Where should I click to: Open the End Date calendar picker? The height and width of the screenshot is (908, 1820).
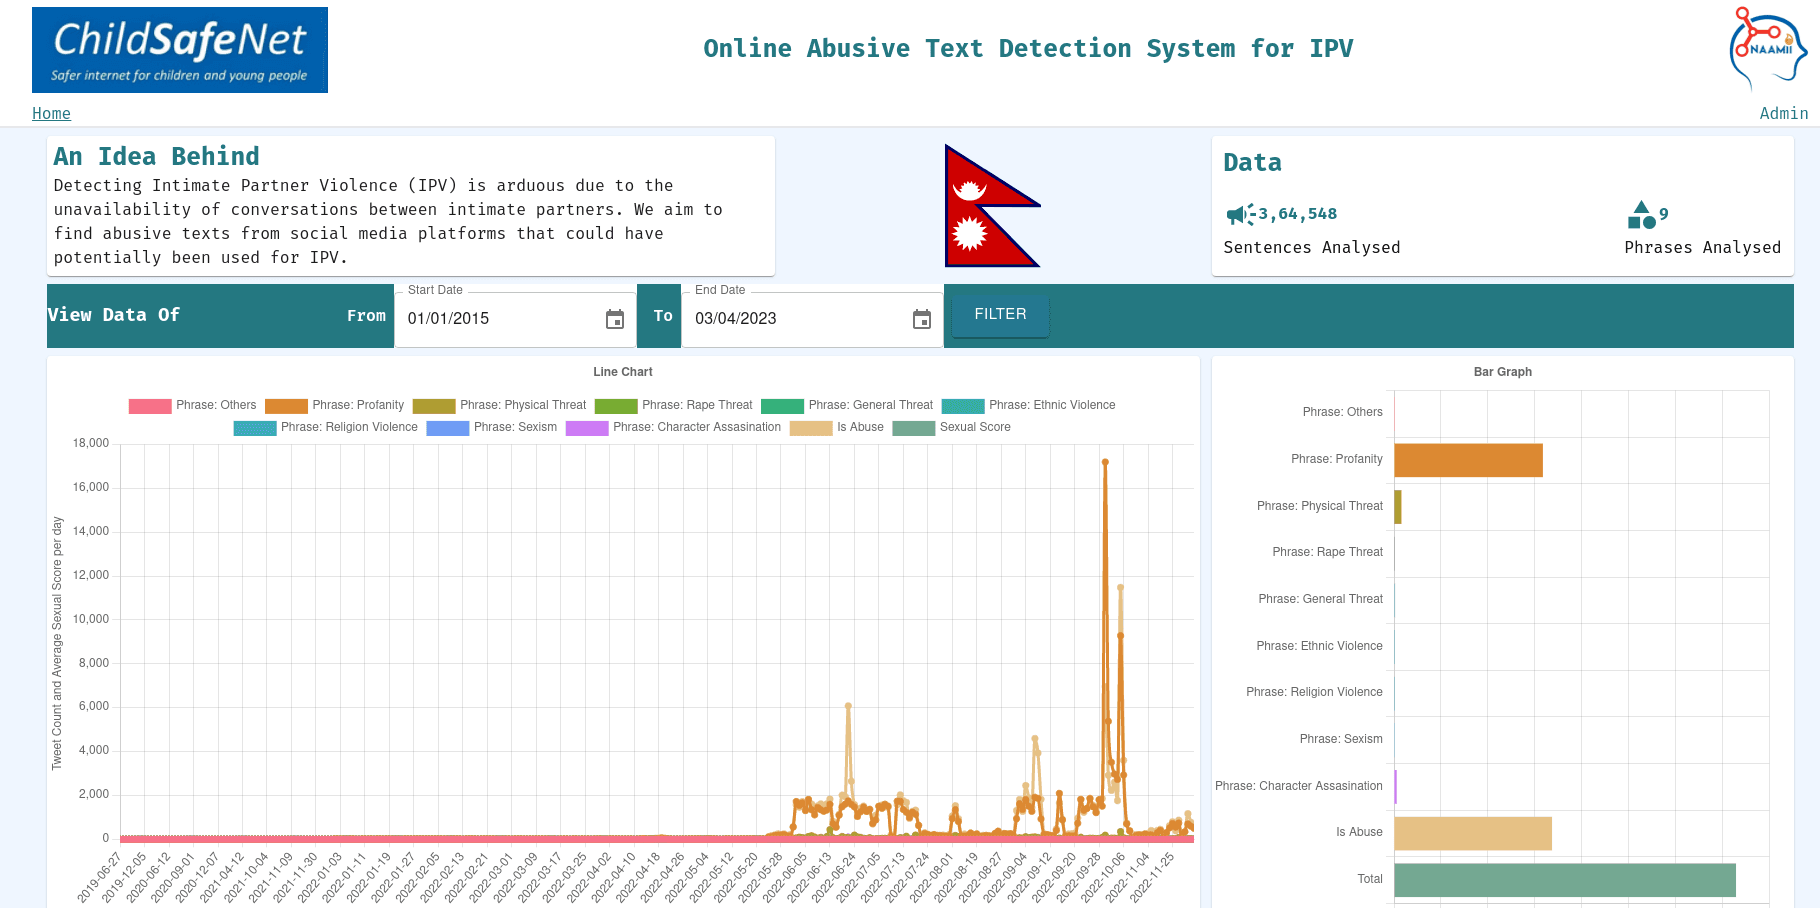coord(922,319)
